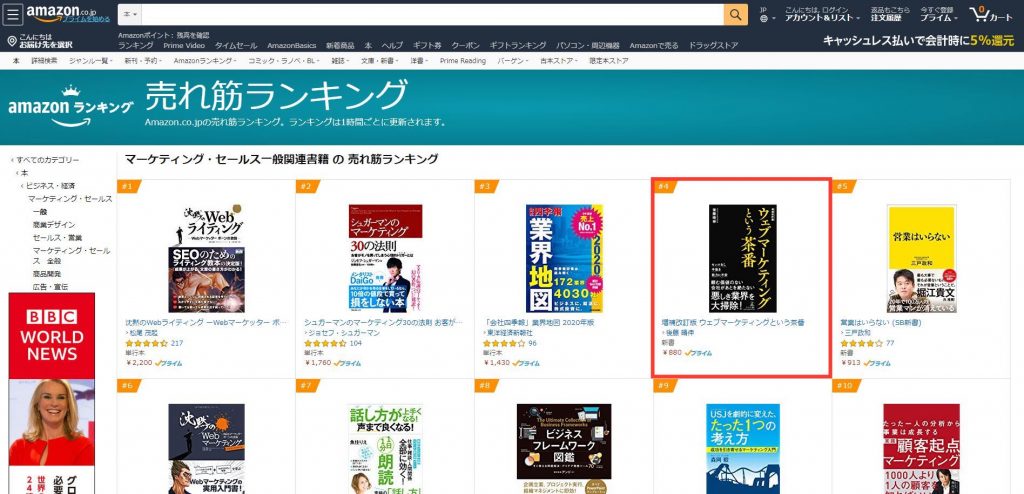Click the main search text field
The image size is (1024, 494).
(432, 14)
